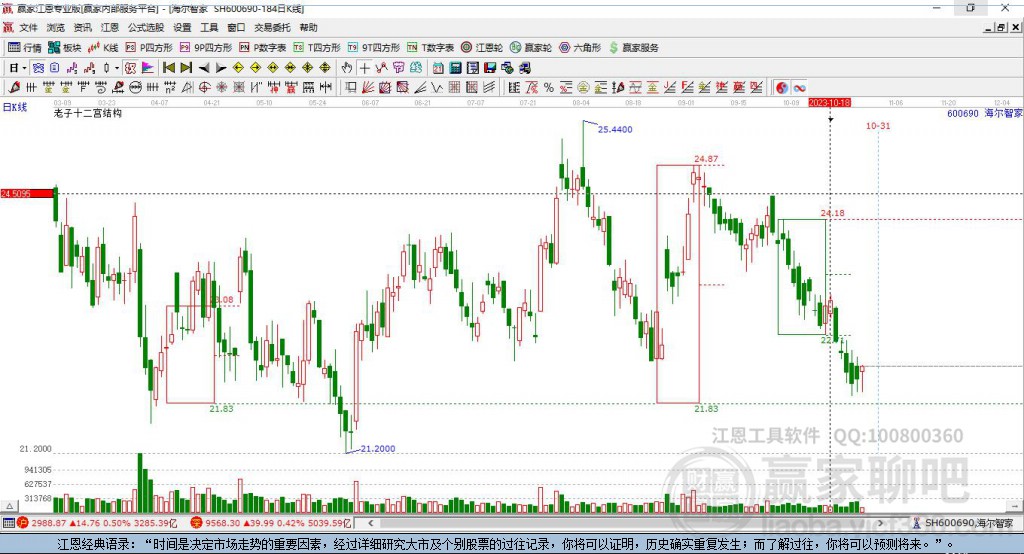The height and width of the screenshot is (554, 1024).
Task: Click the blue infinity symbol icon
Action: pos(799,88)
